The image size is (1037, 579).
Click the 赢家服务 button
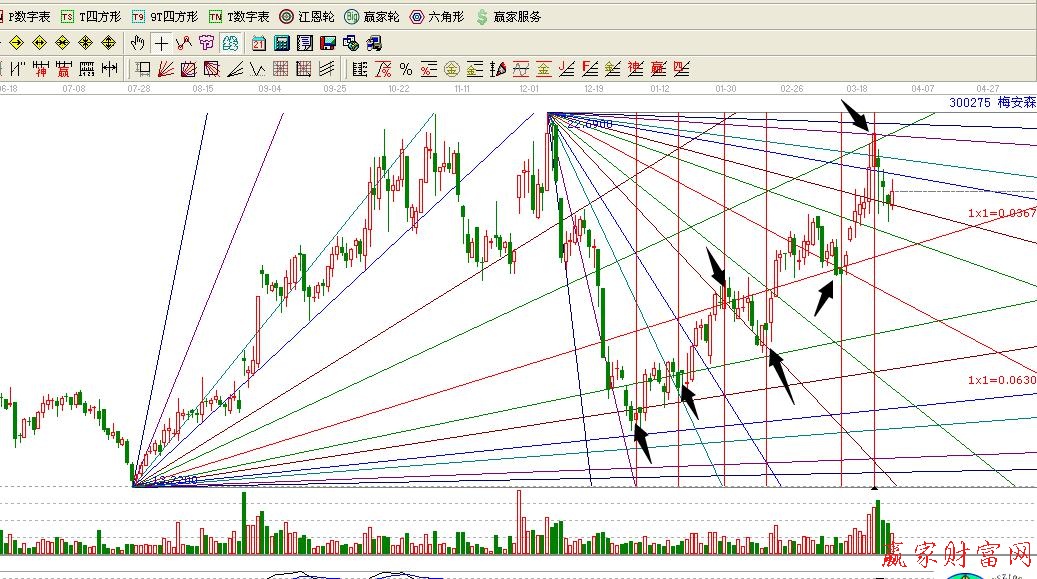510,17
